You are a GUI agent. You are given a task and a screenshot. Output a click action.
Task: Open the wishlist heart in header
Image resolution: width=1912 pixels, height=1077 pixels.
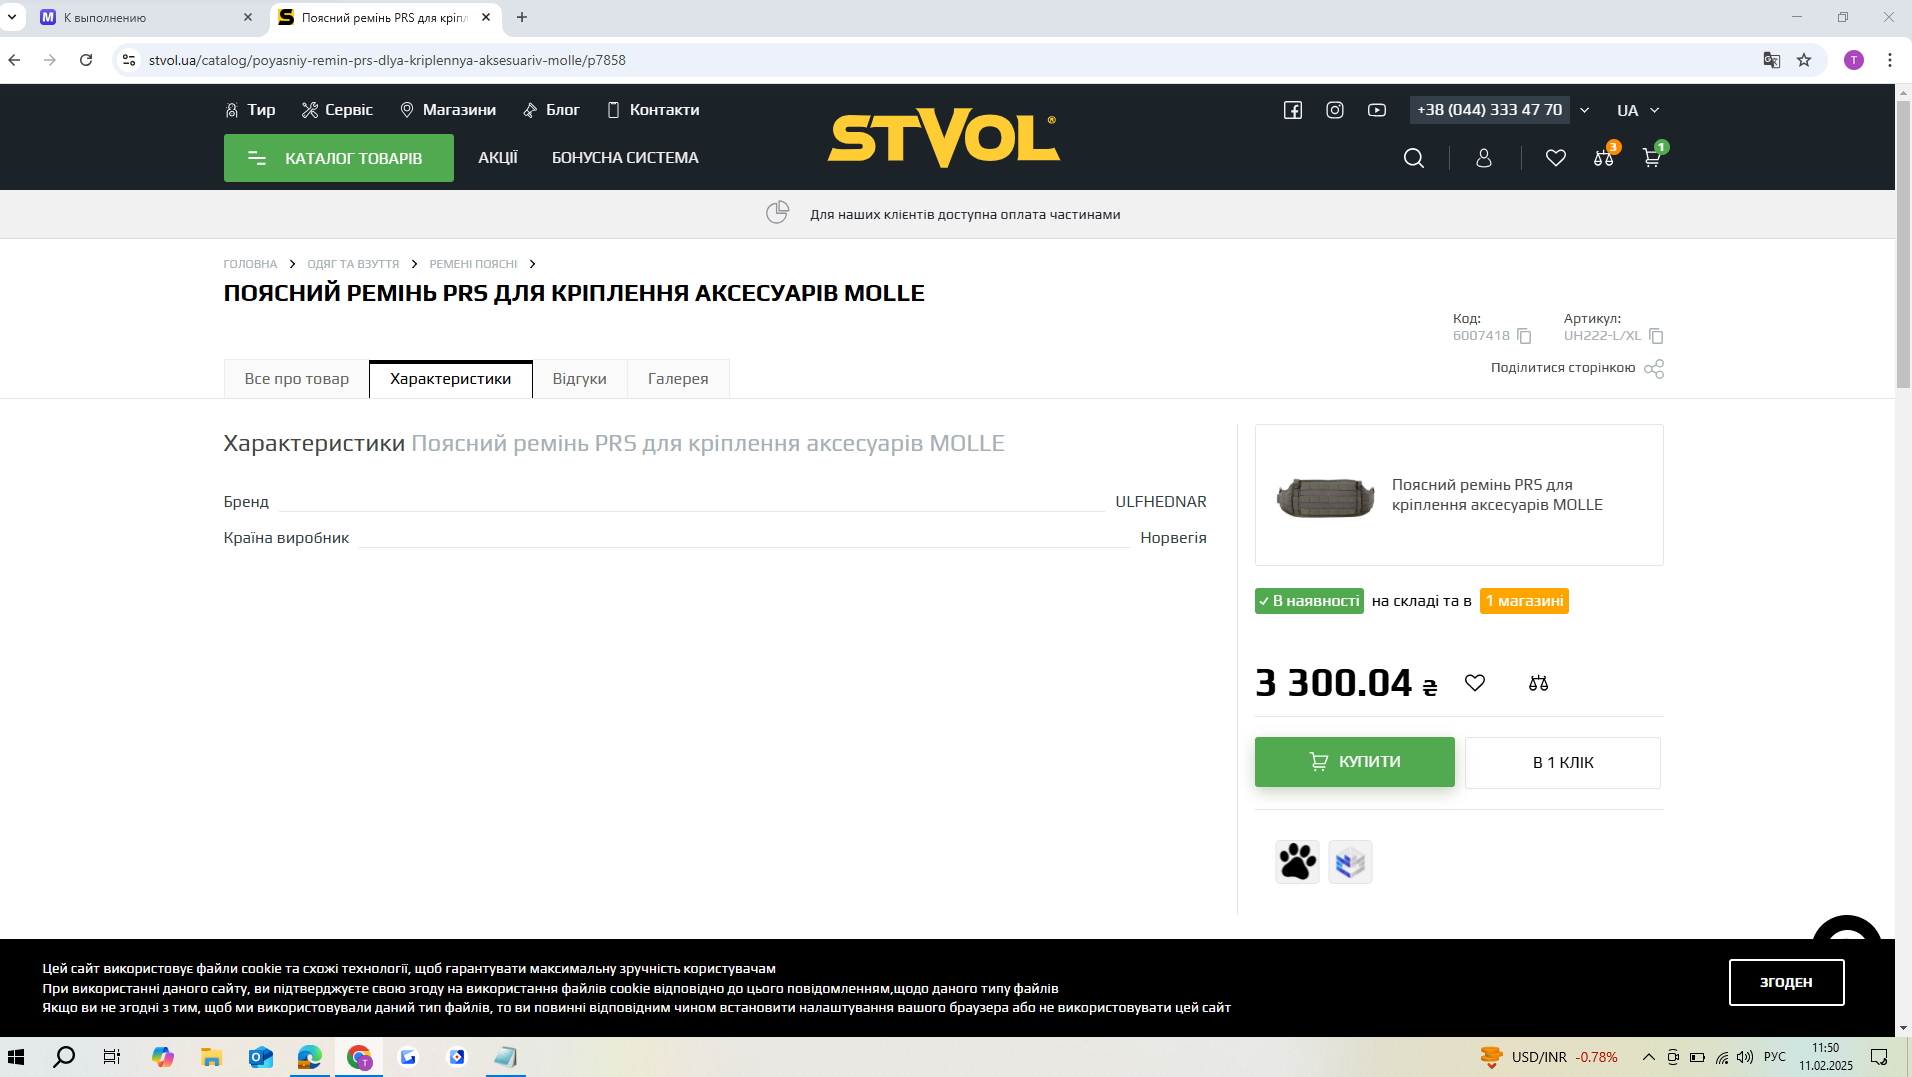[x=1556, y=158]
